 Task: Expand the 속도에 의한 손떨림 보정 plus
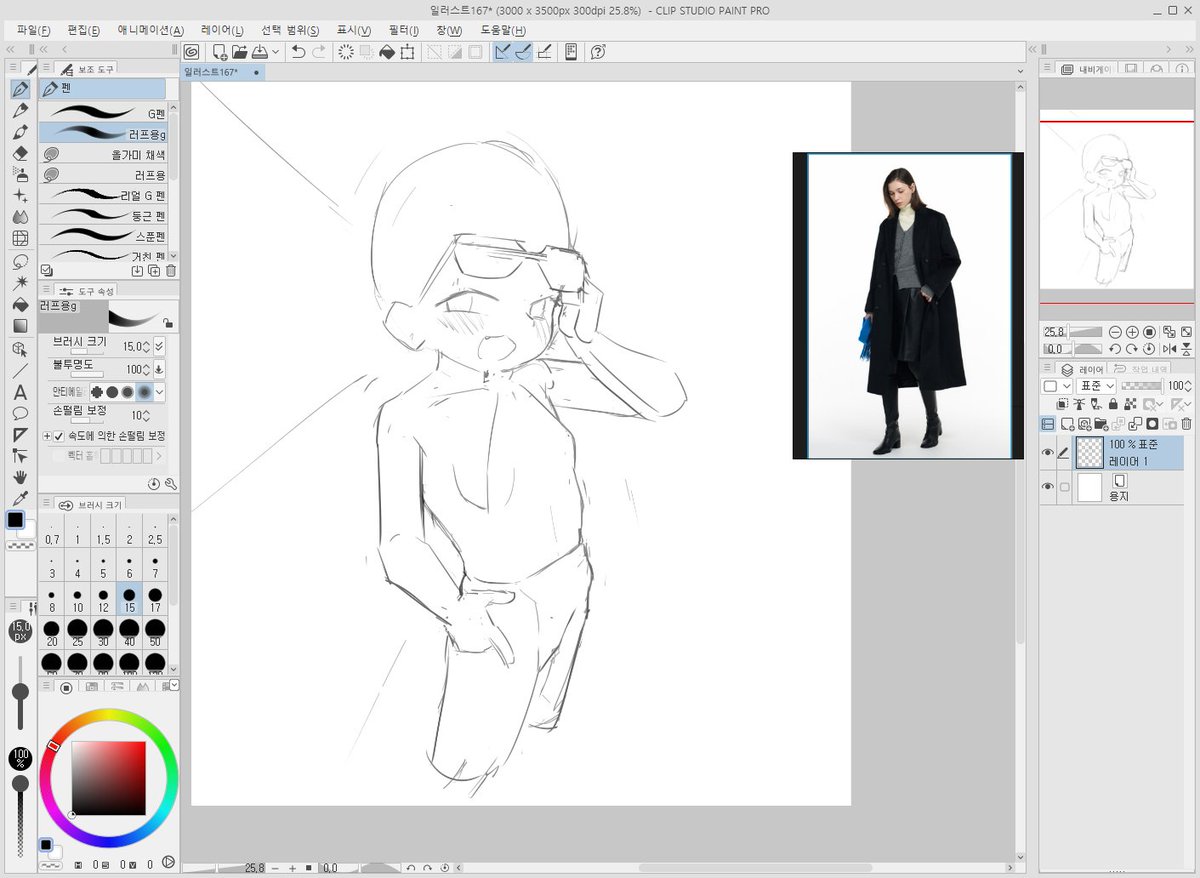click(x=47, y=436)
